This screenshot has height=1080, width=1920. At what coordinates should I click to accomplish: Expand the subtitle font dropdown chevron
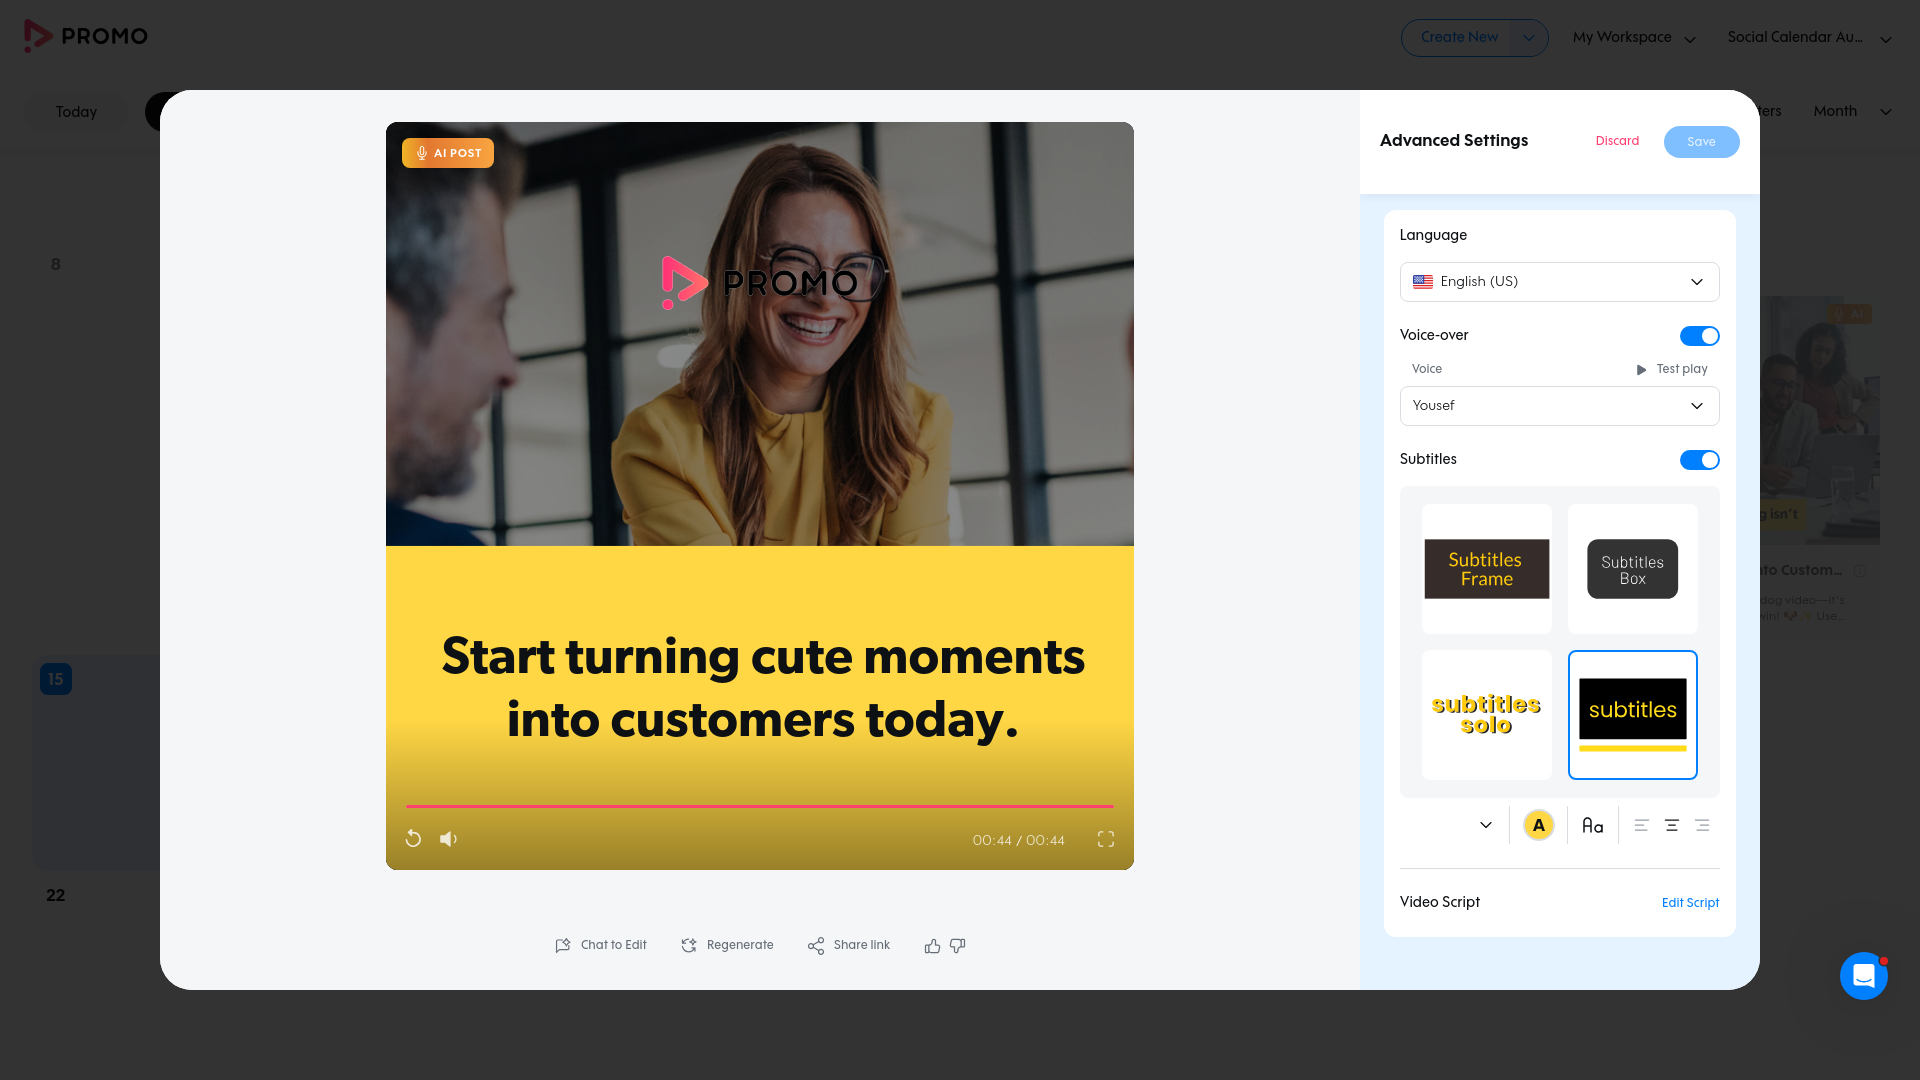pyautogui.click(x=1486, y=825)
